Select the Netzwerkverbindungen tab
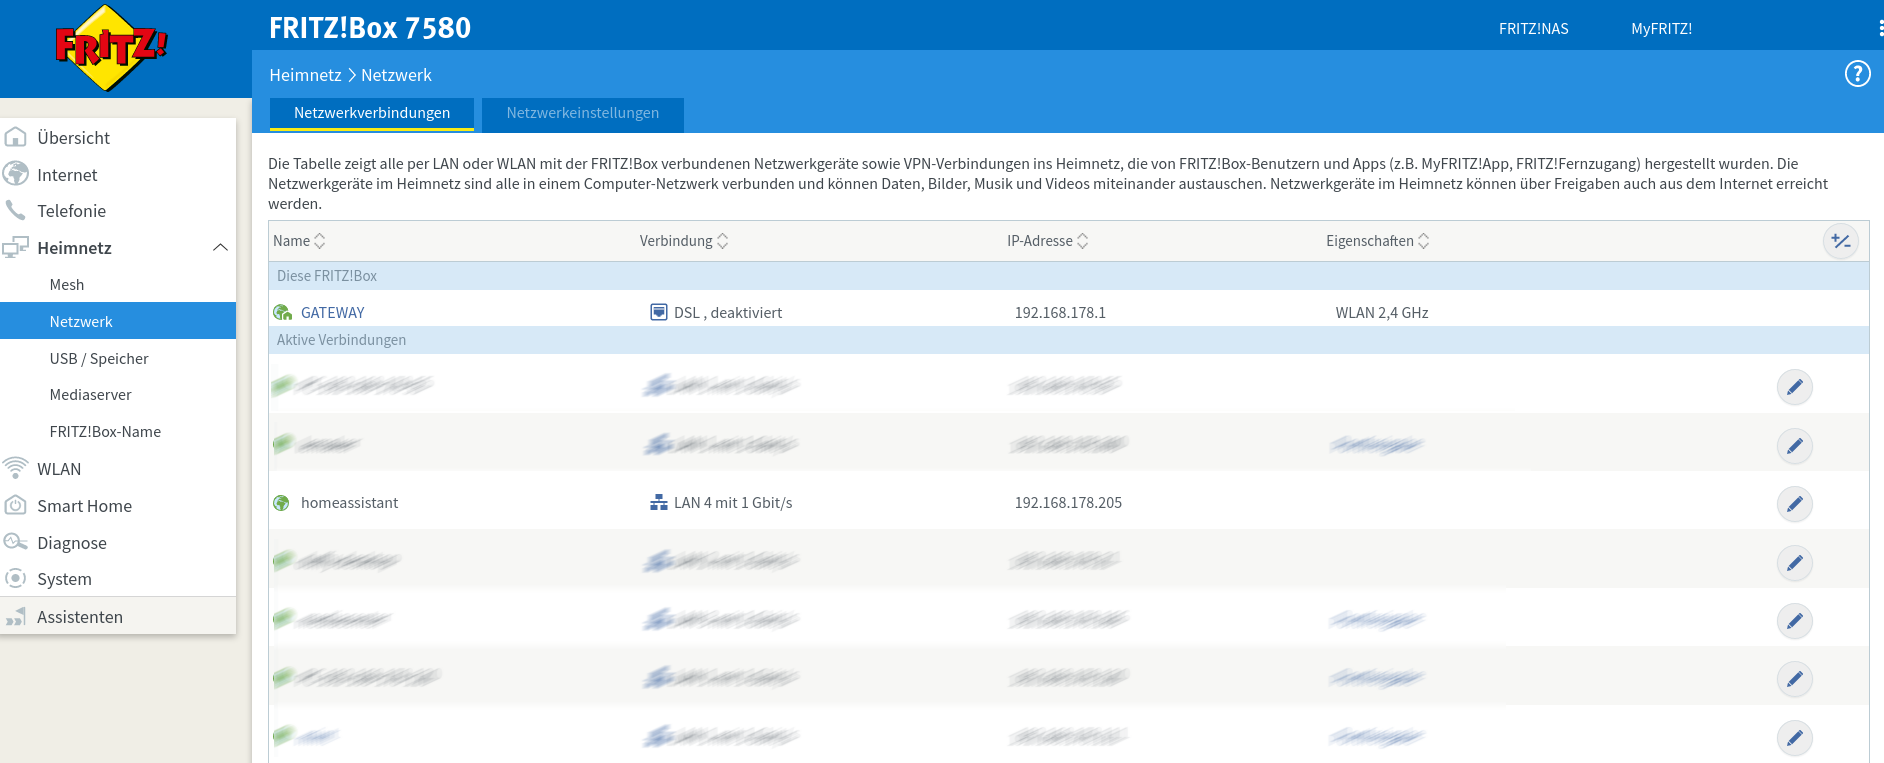The height and width of the screenshot is (763, 1884). coord(371,113)
